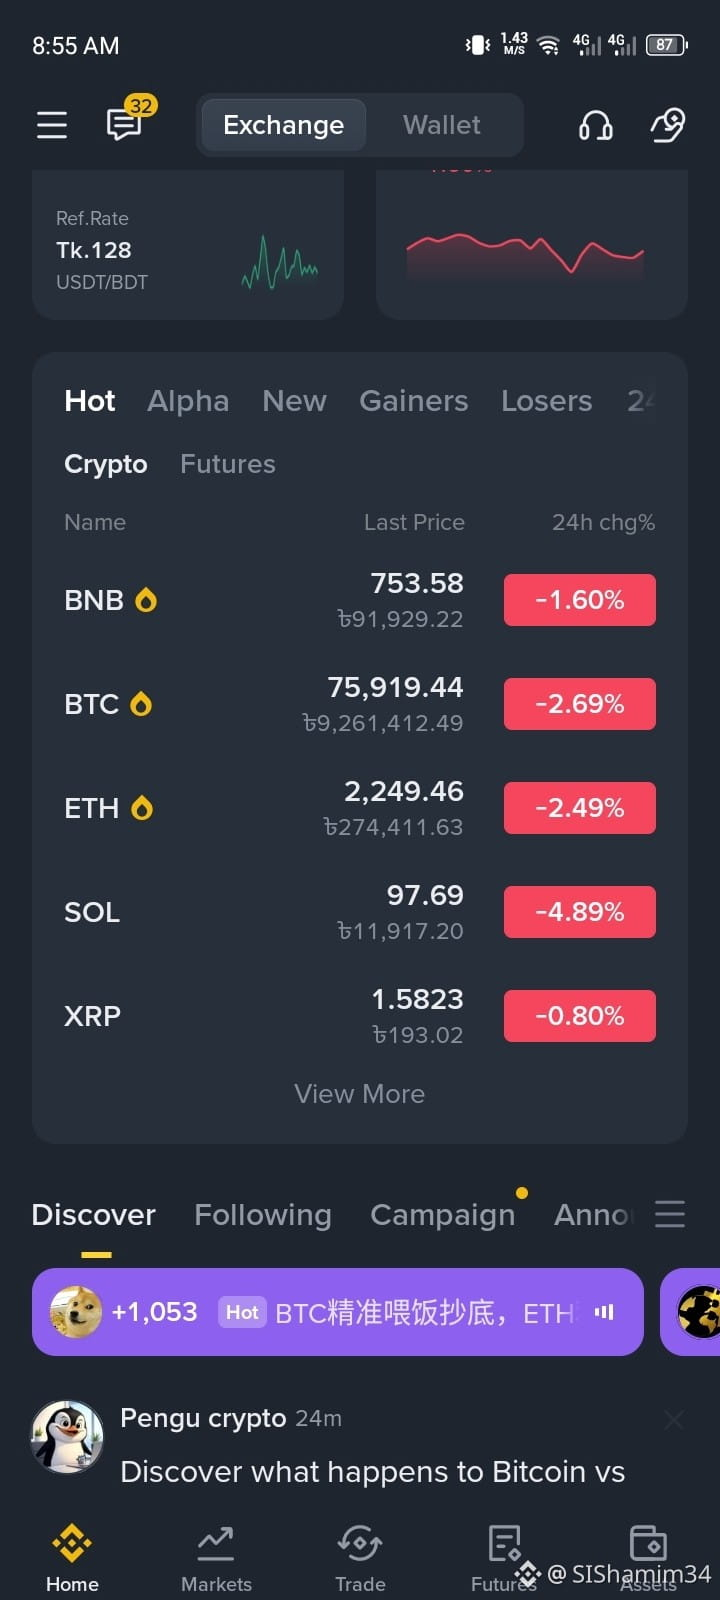Image resolution: width=720 pixels, height=1600 pixels.
Task: Open the Following feed tab
Action: coord(263,1214)
